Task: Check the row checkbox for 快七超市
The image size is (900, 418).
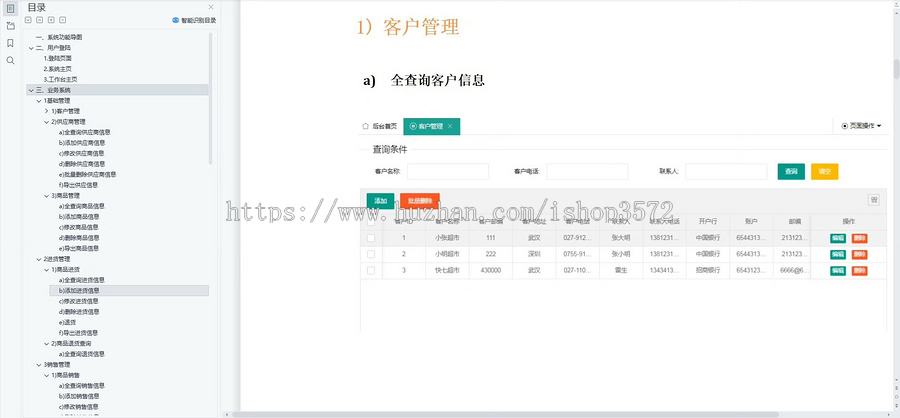Action: [x=371, y=270]
